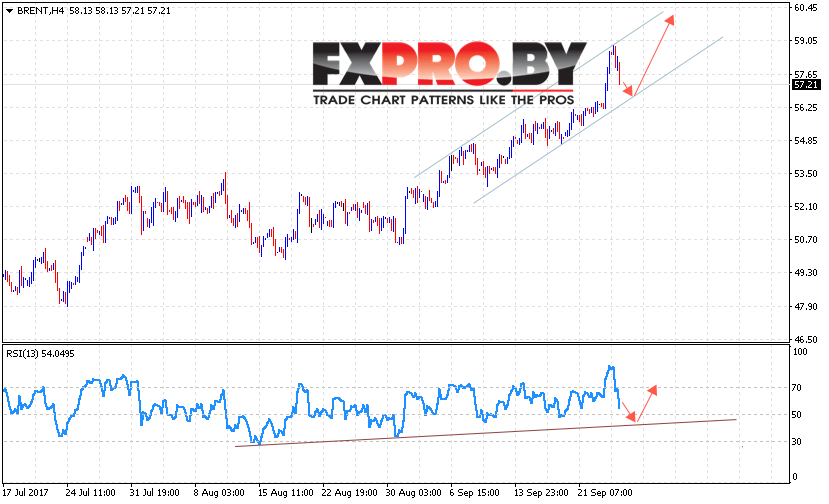
Task: Select the upper channel trendline on price chart
Action: [538, 94]
